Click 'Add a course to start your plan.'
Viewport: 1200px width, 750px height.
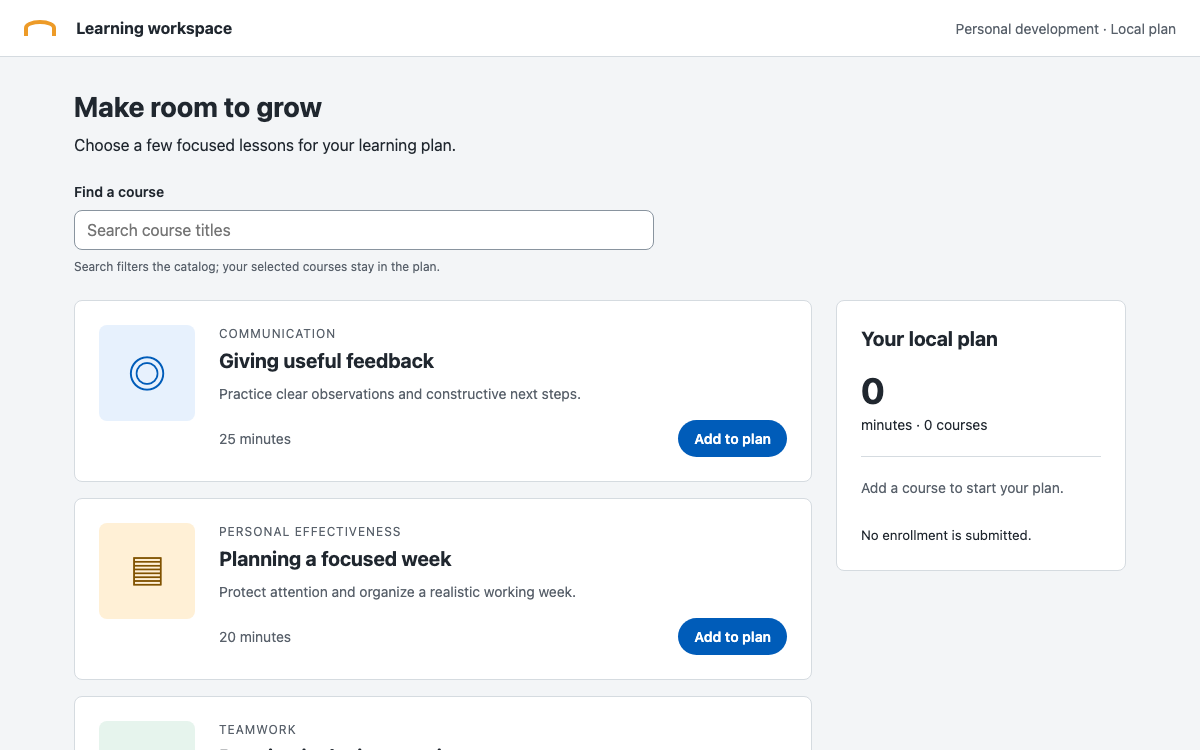(962, 489)
